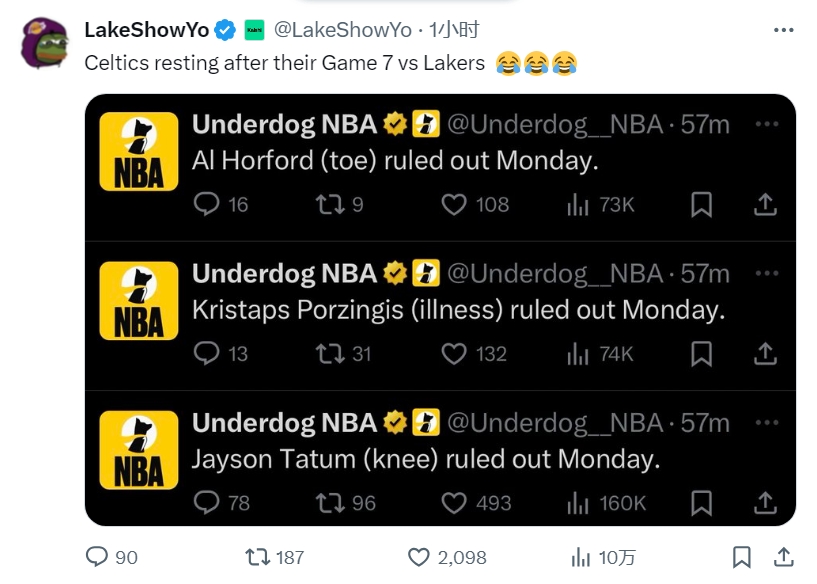Click Underdog NBA avatar on Horford tweet

(138, 151)
